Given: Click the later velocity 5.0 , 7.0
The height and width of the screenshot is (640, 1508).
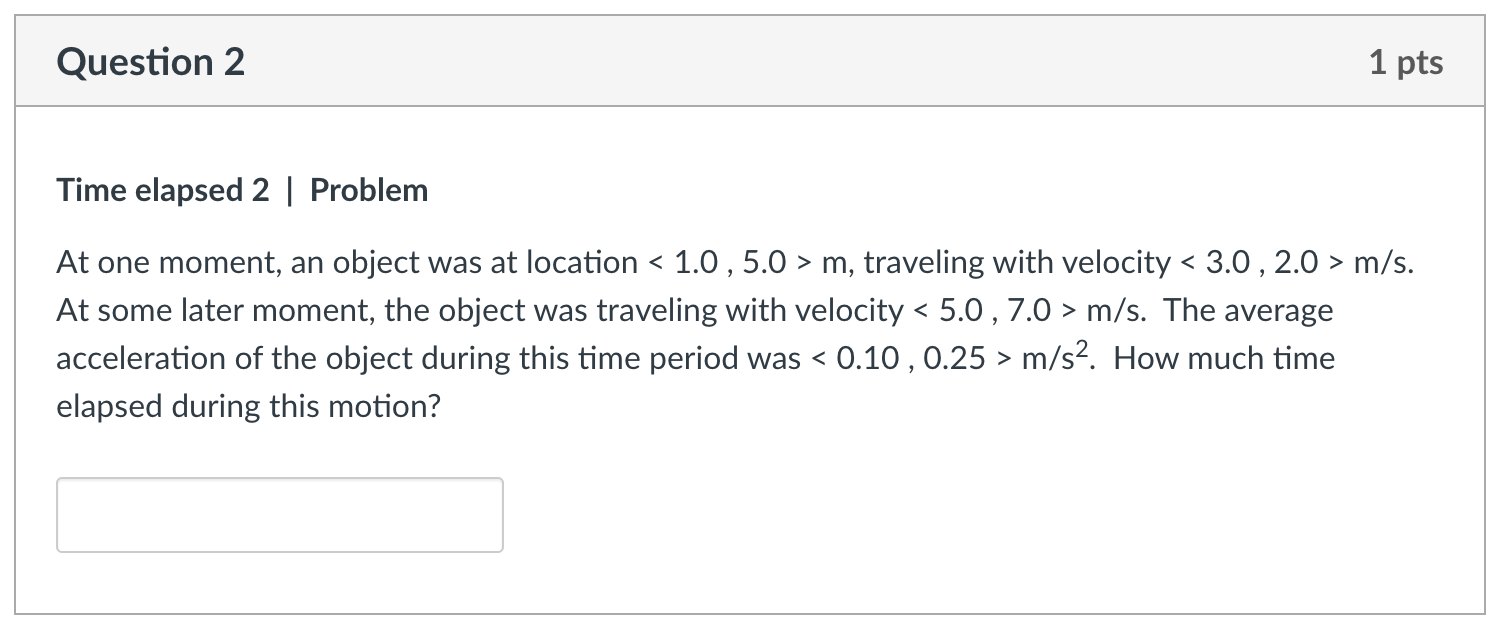Looking at the screenshot, I should (x=996, y=311).
